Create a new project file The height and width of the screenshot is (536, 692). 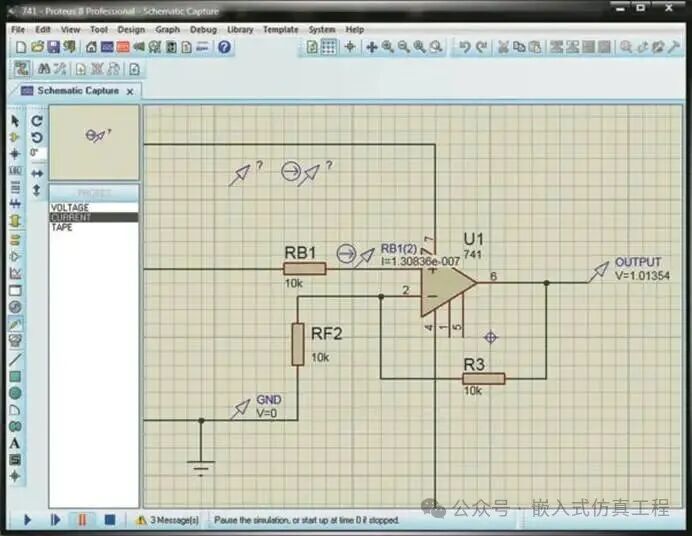point(21,47)
